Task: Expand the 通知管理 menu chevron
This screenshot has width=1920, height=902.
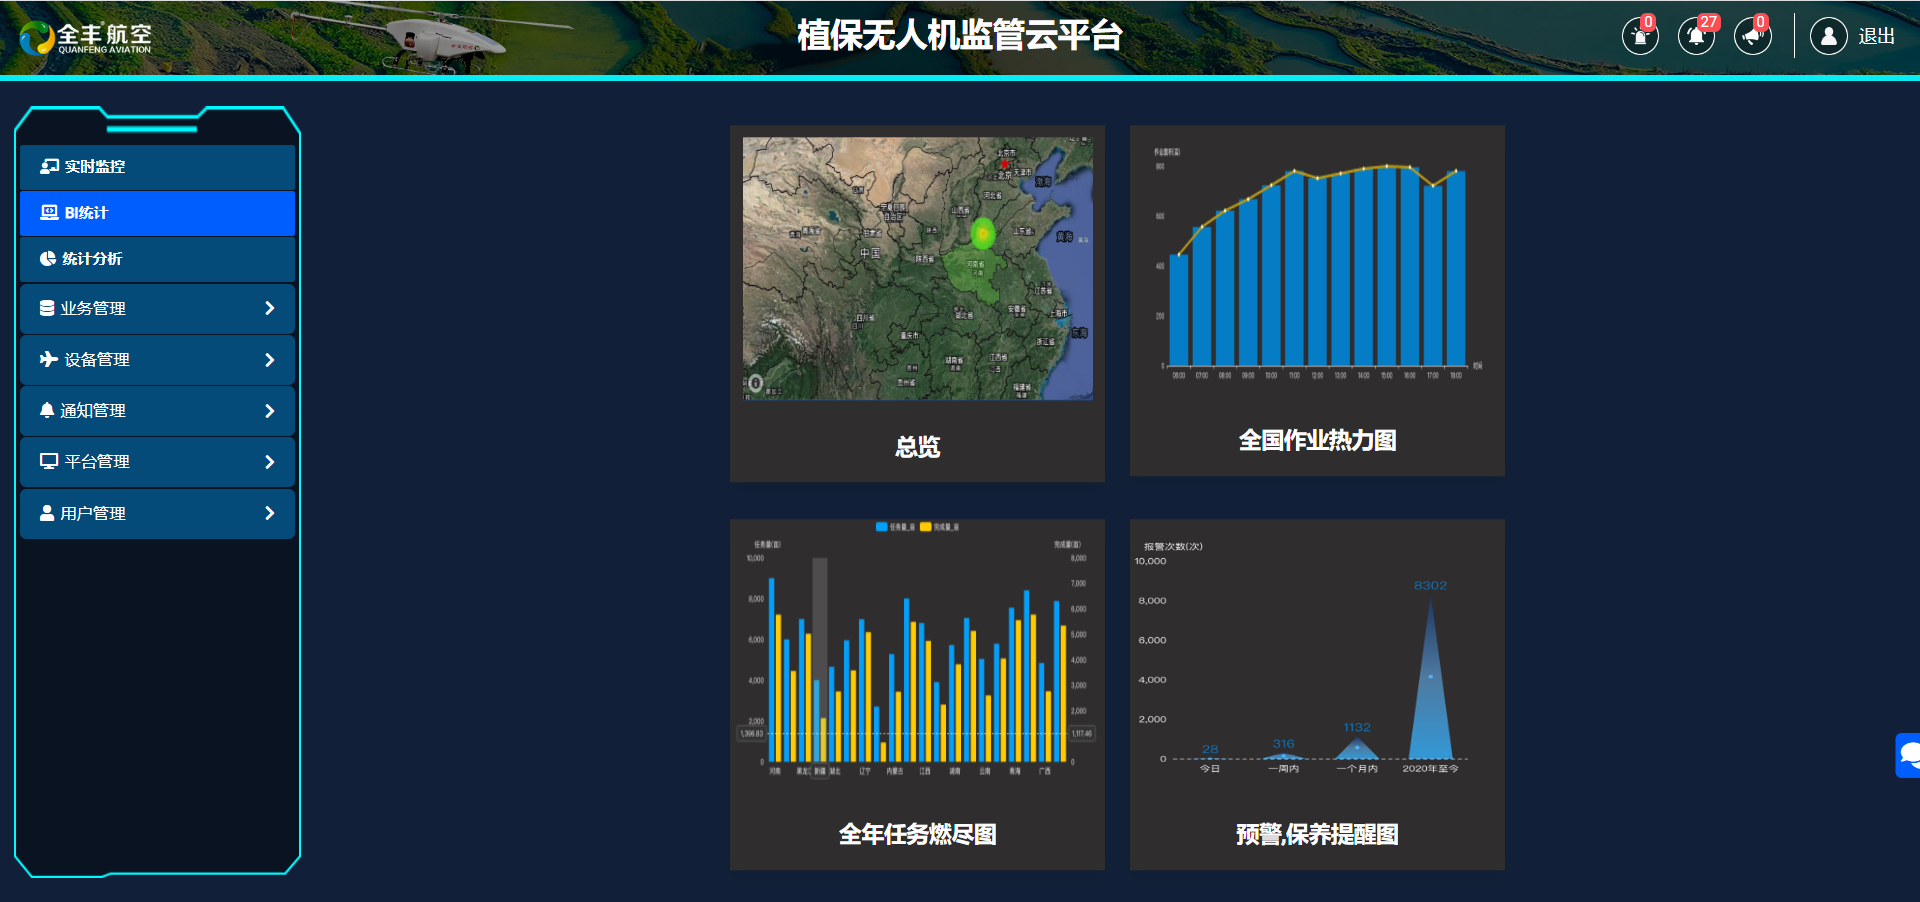Action: 269,411
